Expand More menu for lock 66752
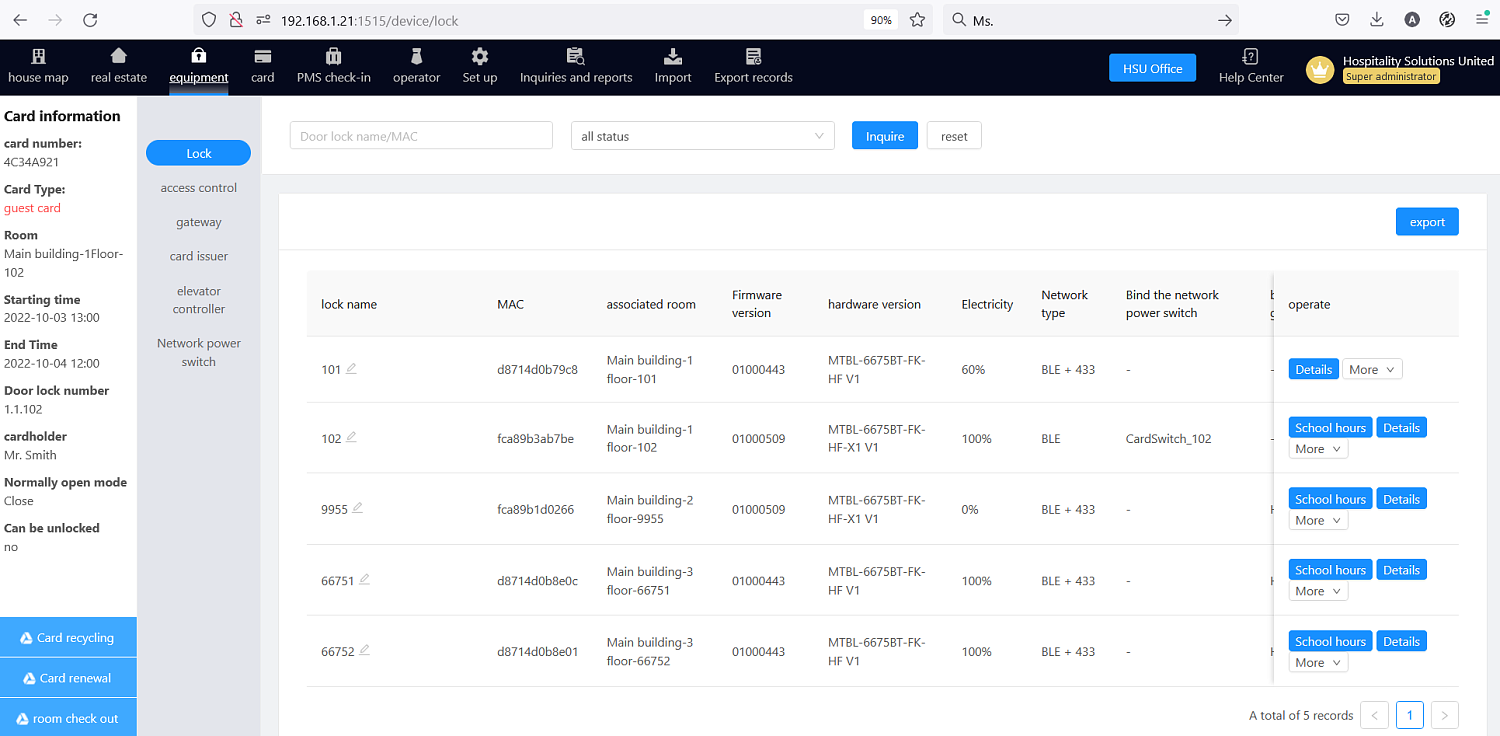The image size is (1500, 736). pos(1318,662)
